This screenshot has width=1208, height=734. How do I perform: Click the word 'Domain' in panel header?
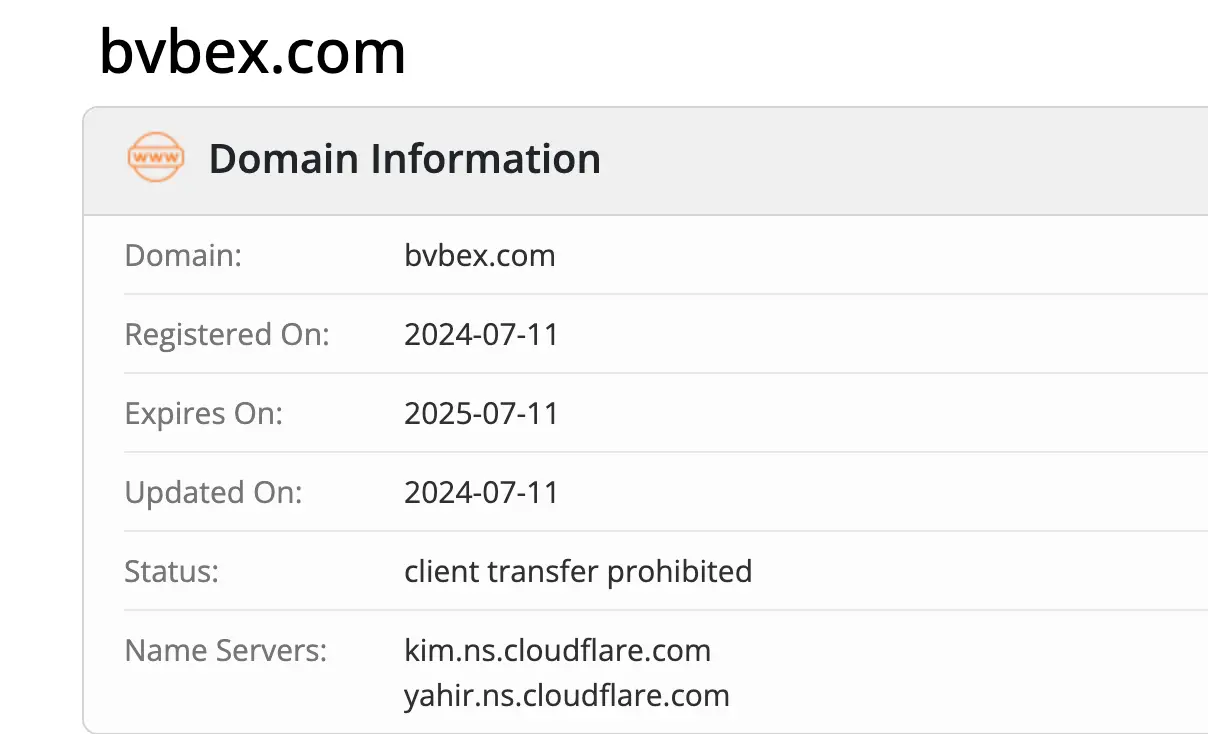coord(284,159)
